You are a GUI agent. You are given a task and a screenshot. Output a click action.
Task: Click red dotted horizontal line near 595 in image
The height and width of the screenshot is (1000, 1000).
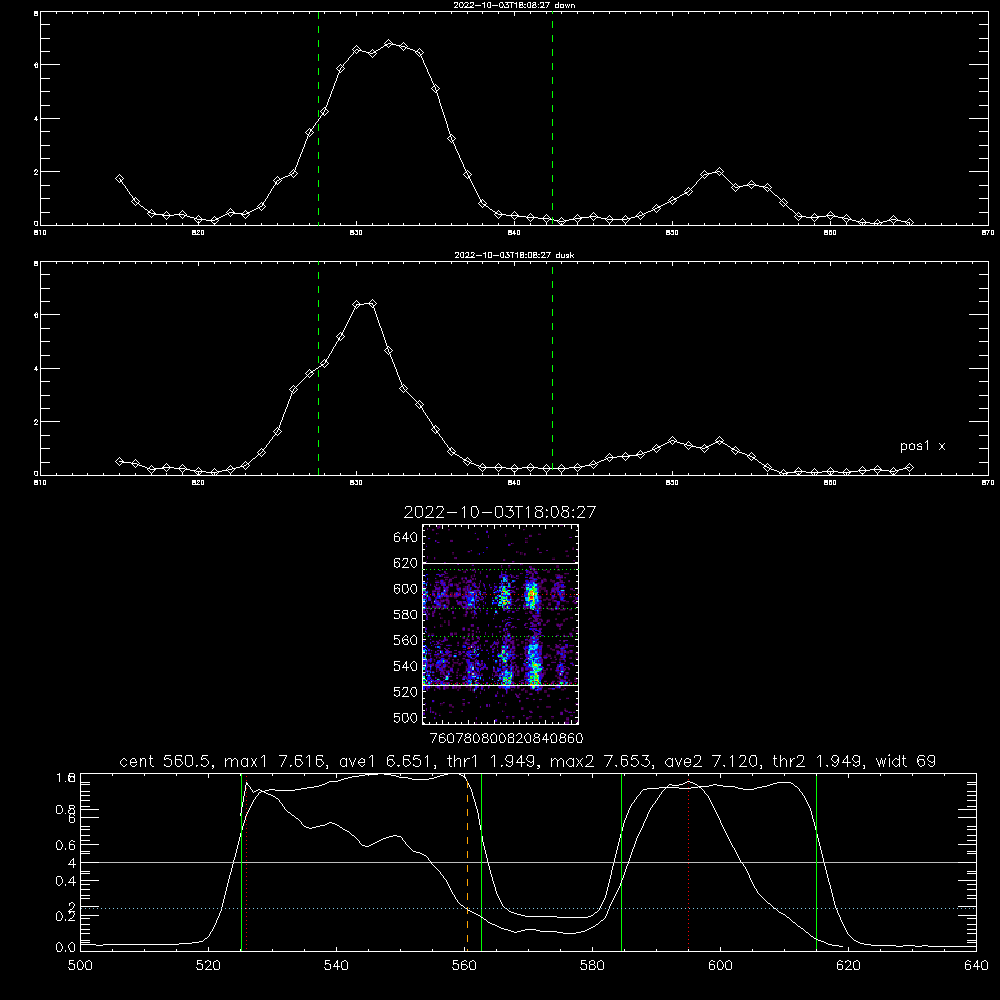(x=501, y=595)
